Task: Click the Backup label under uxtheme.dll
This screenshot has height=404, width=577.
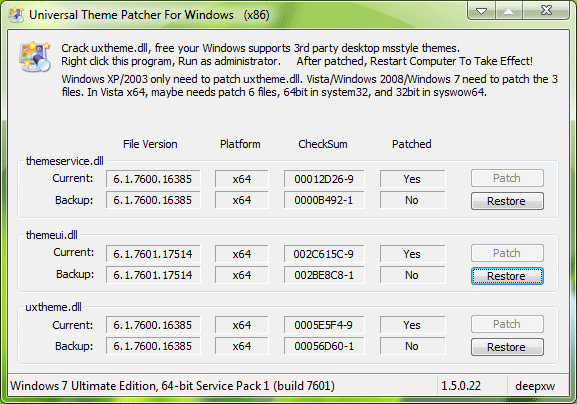Action: [x=74, y=346]
